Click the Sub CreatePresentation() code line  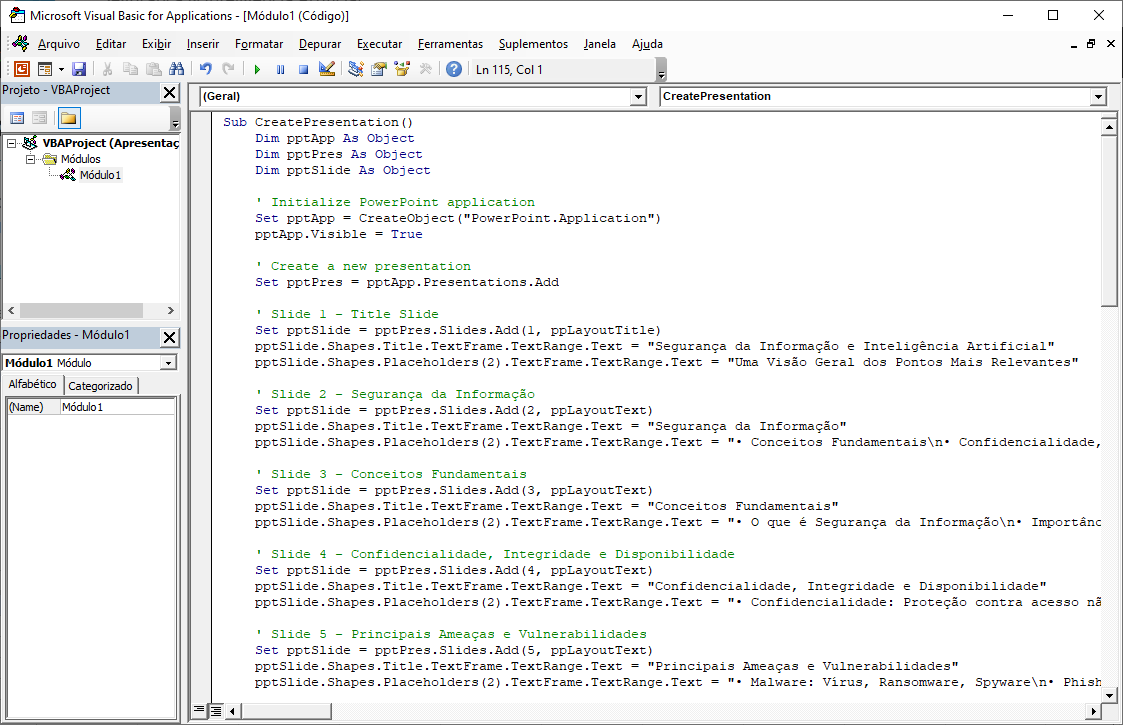pyautogui.click(x=318, y=123)
